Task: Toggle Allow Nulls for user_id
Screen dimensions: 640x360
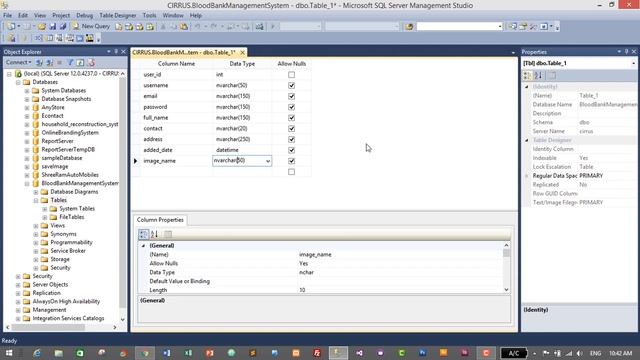Action: [291, 75]
